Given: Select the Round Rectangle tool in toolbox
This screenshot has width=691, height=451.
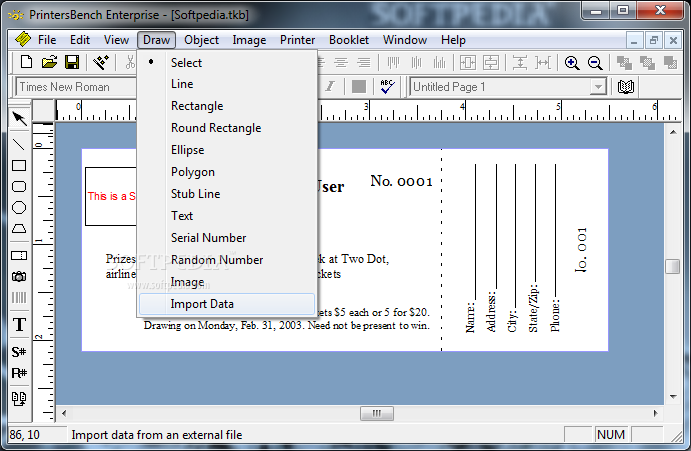Looking at the screenshot, I should [19, 186].
